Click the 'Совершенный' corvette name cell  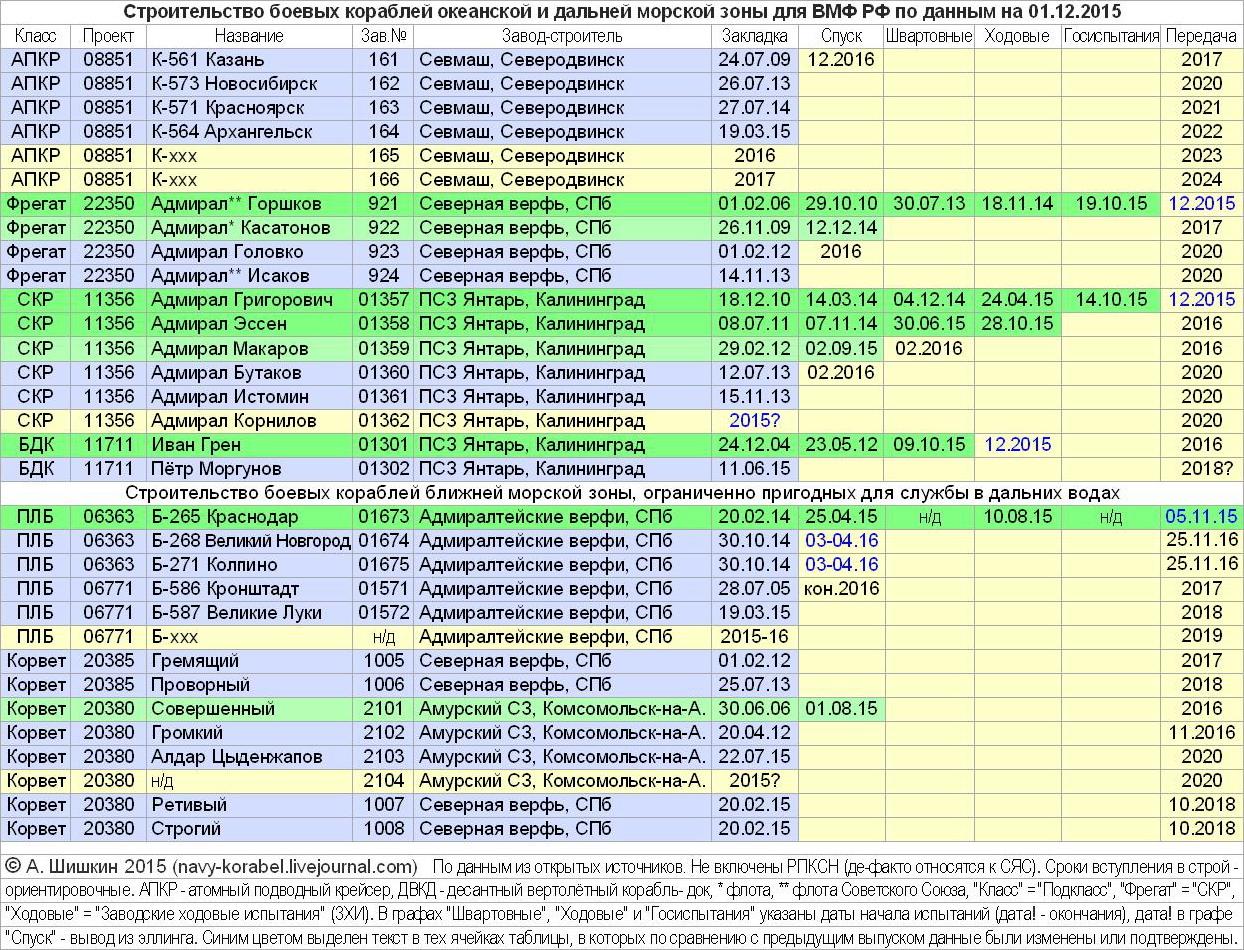coord(213,709)
